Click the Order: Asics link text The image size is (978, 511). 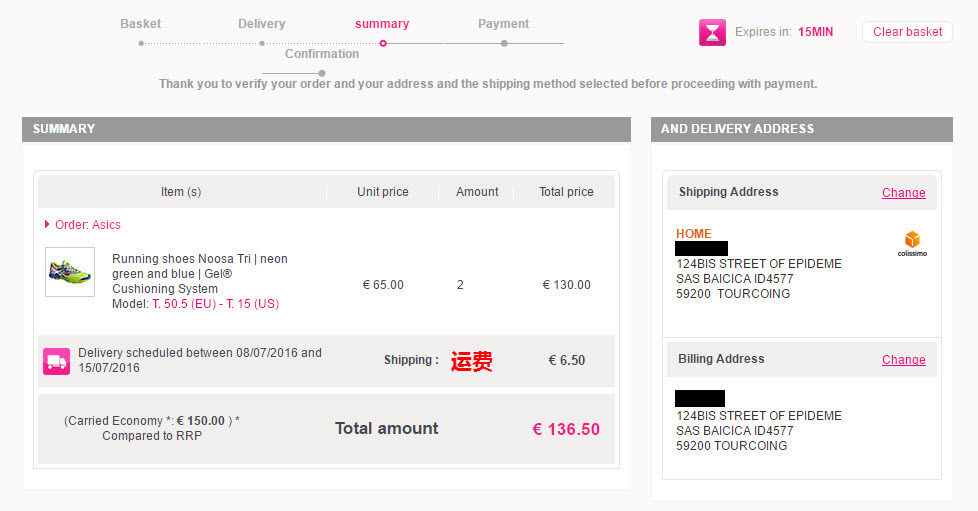[x=87, y=225]
